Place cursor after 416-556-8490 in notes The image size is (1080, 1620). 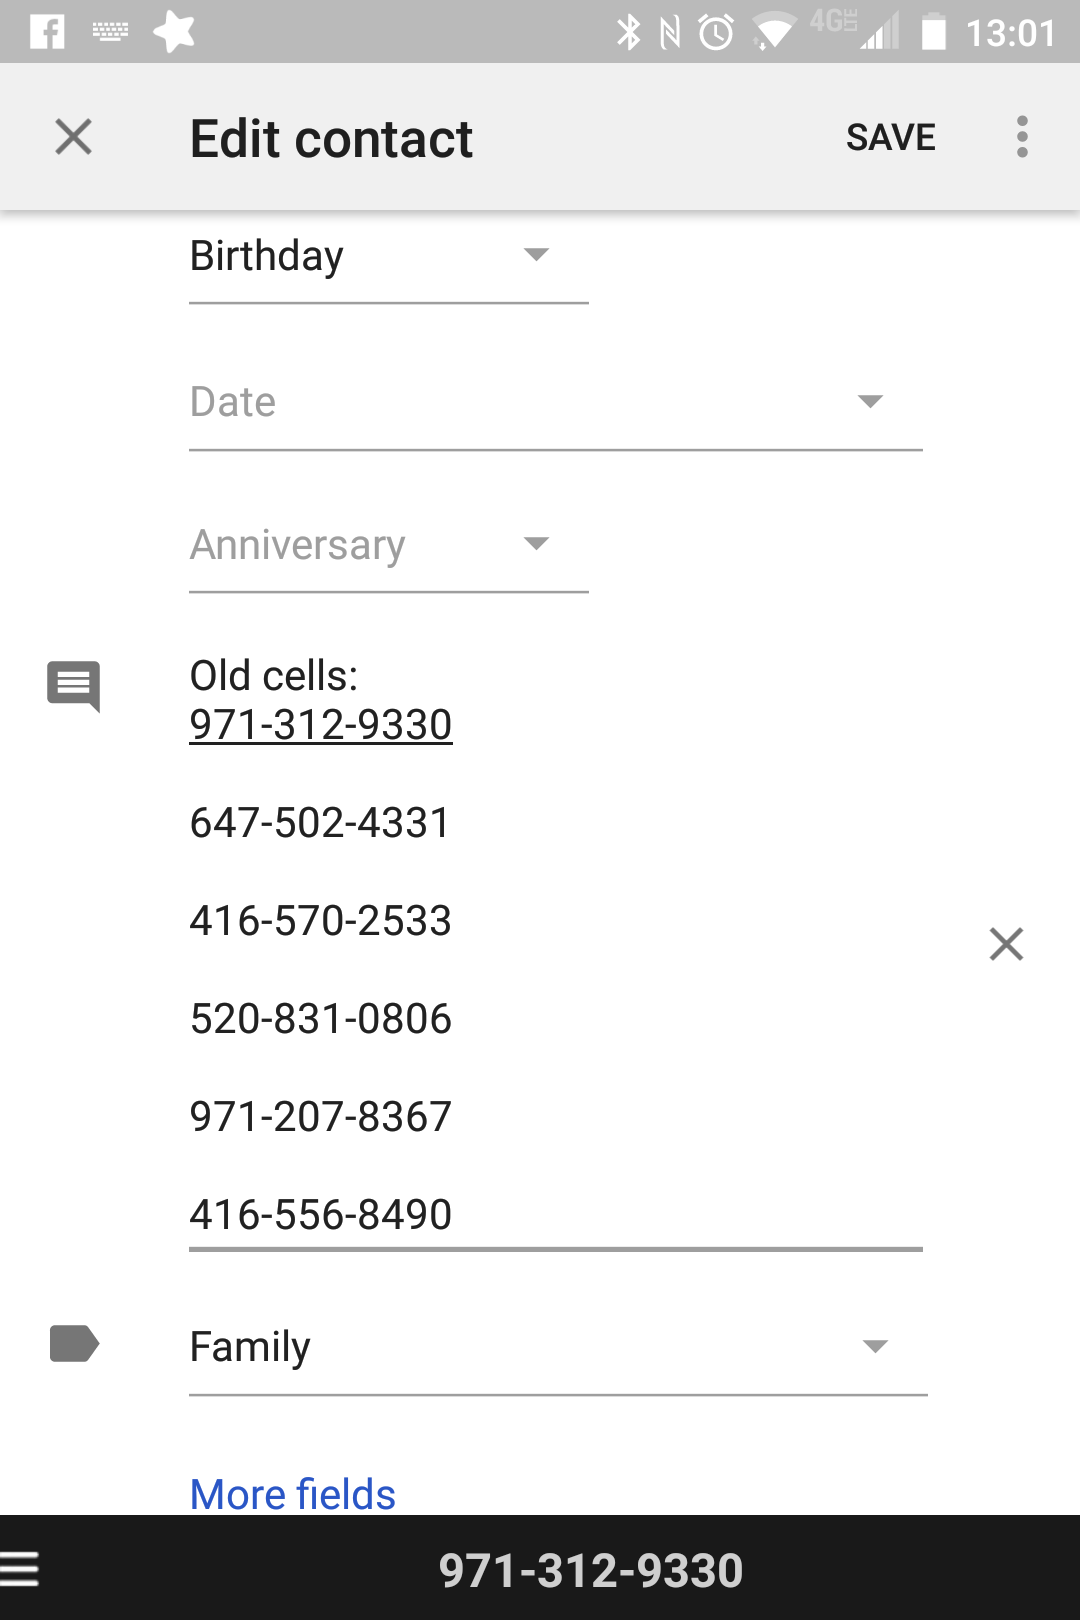[x=456, y=1214]
